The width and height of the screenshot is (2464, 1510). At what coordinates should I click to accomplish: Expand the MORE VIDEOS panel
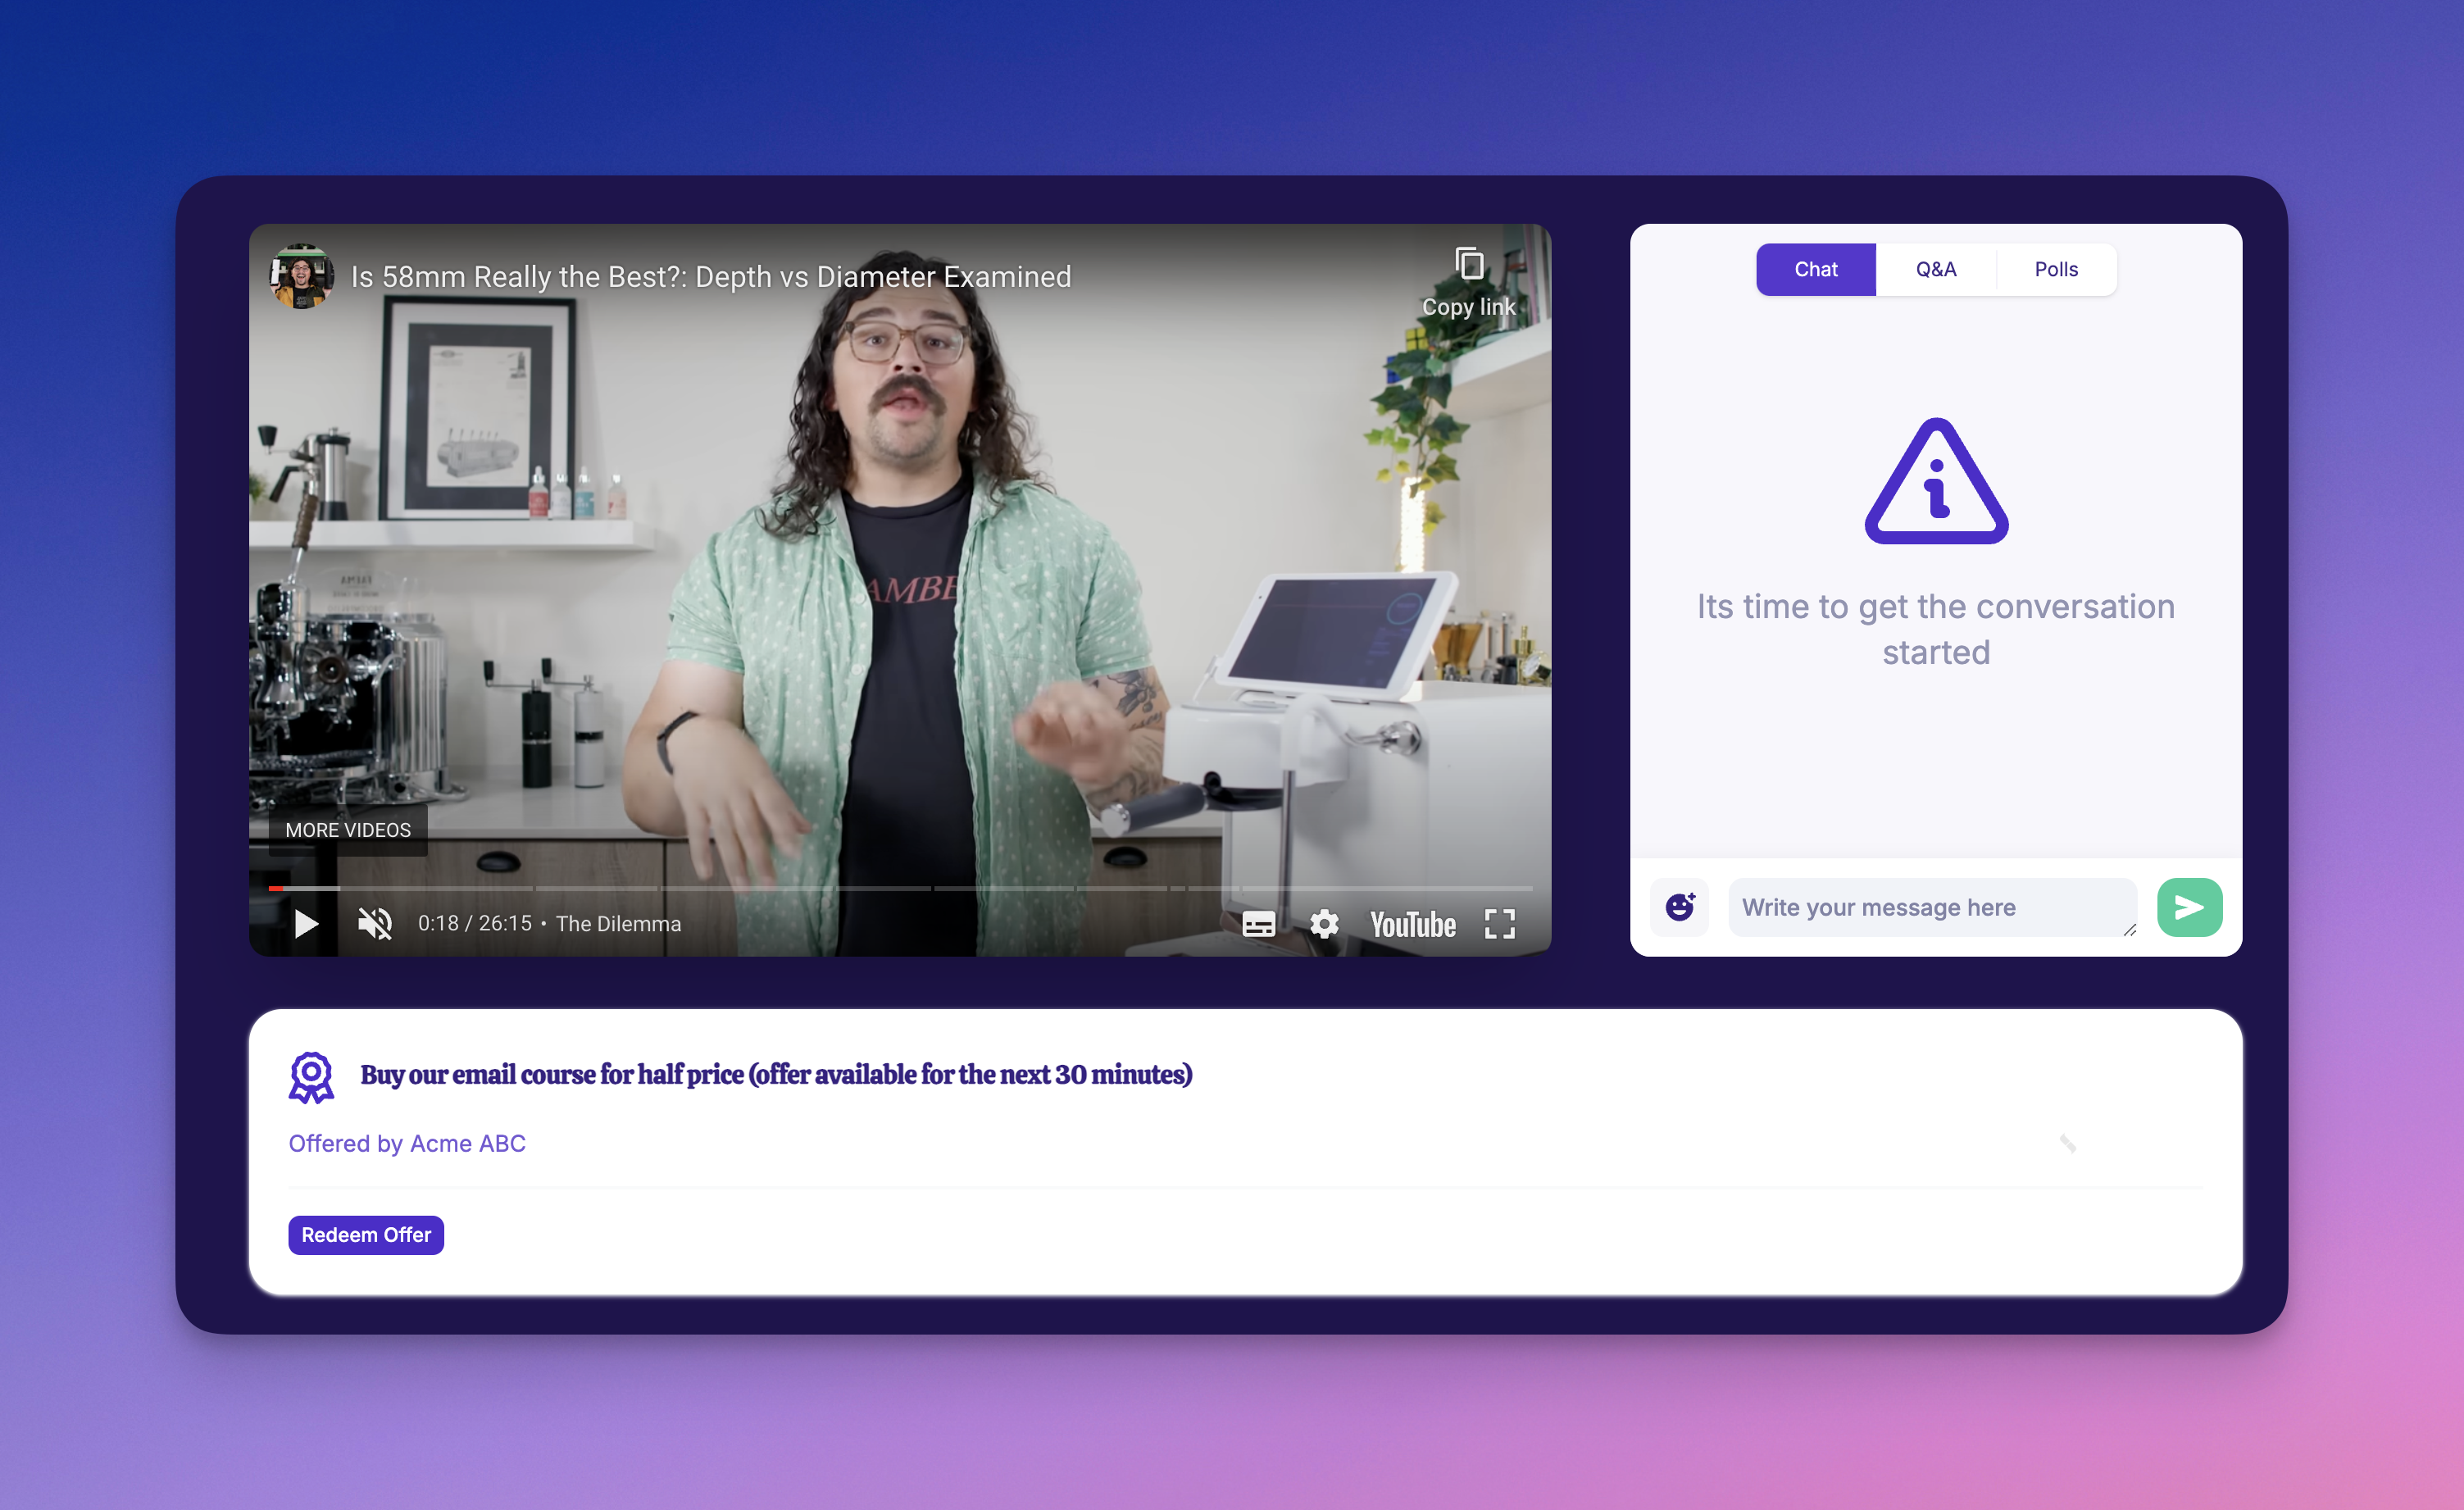pyautogui.click(x=347, y=829)
